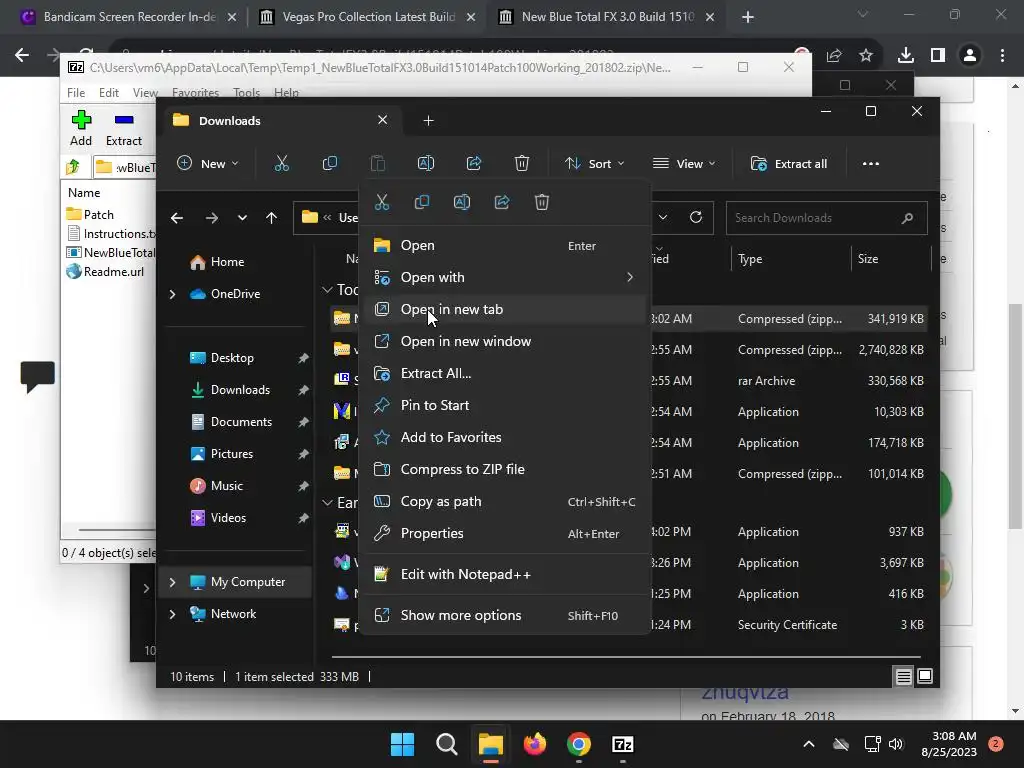Image resolution: width=1024 pixels, height=768 pixels.
Task: Expand the Network tree node
Action: (x=172, y=614)
